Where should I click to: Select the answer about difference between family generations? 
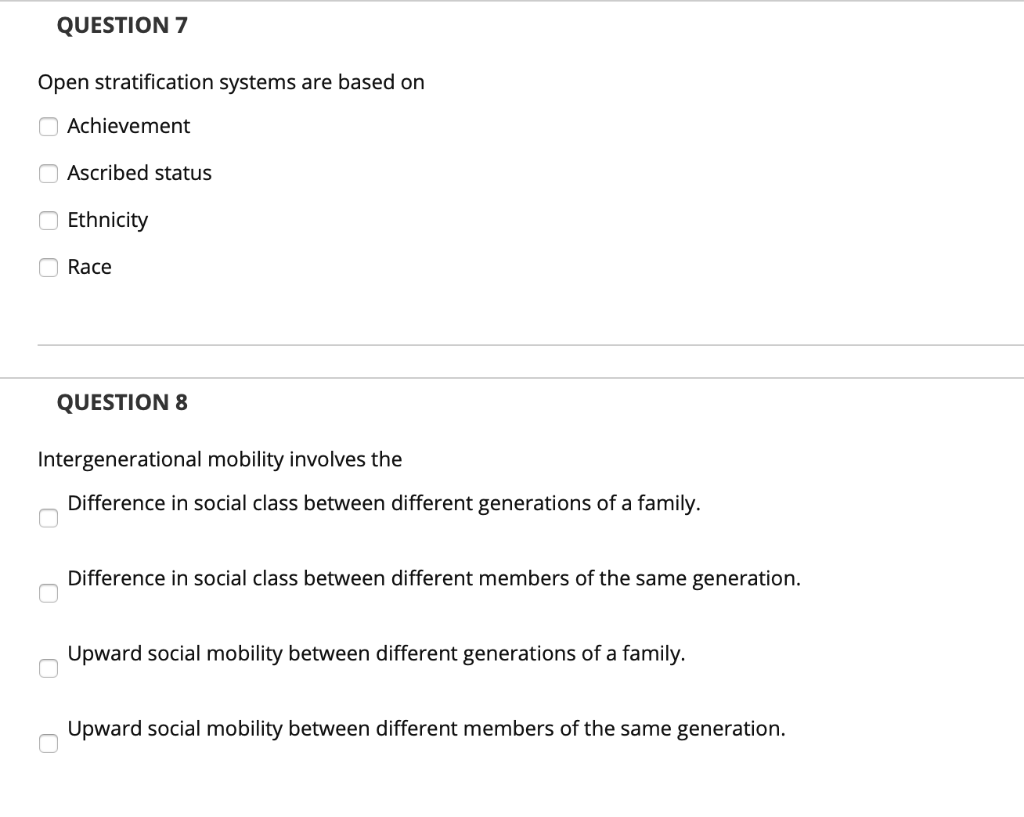(48, 516)
